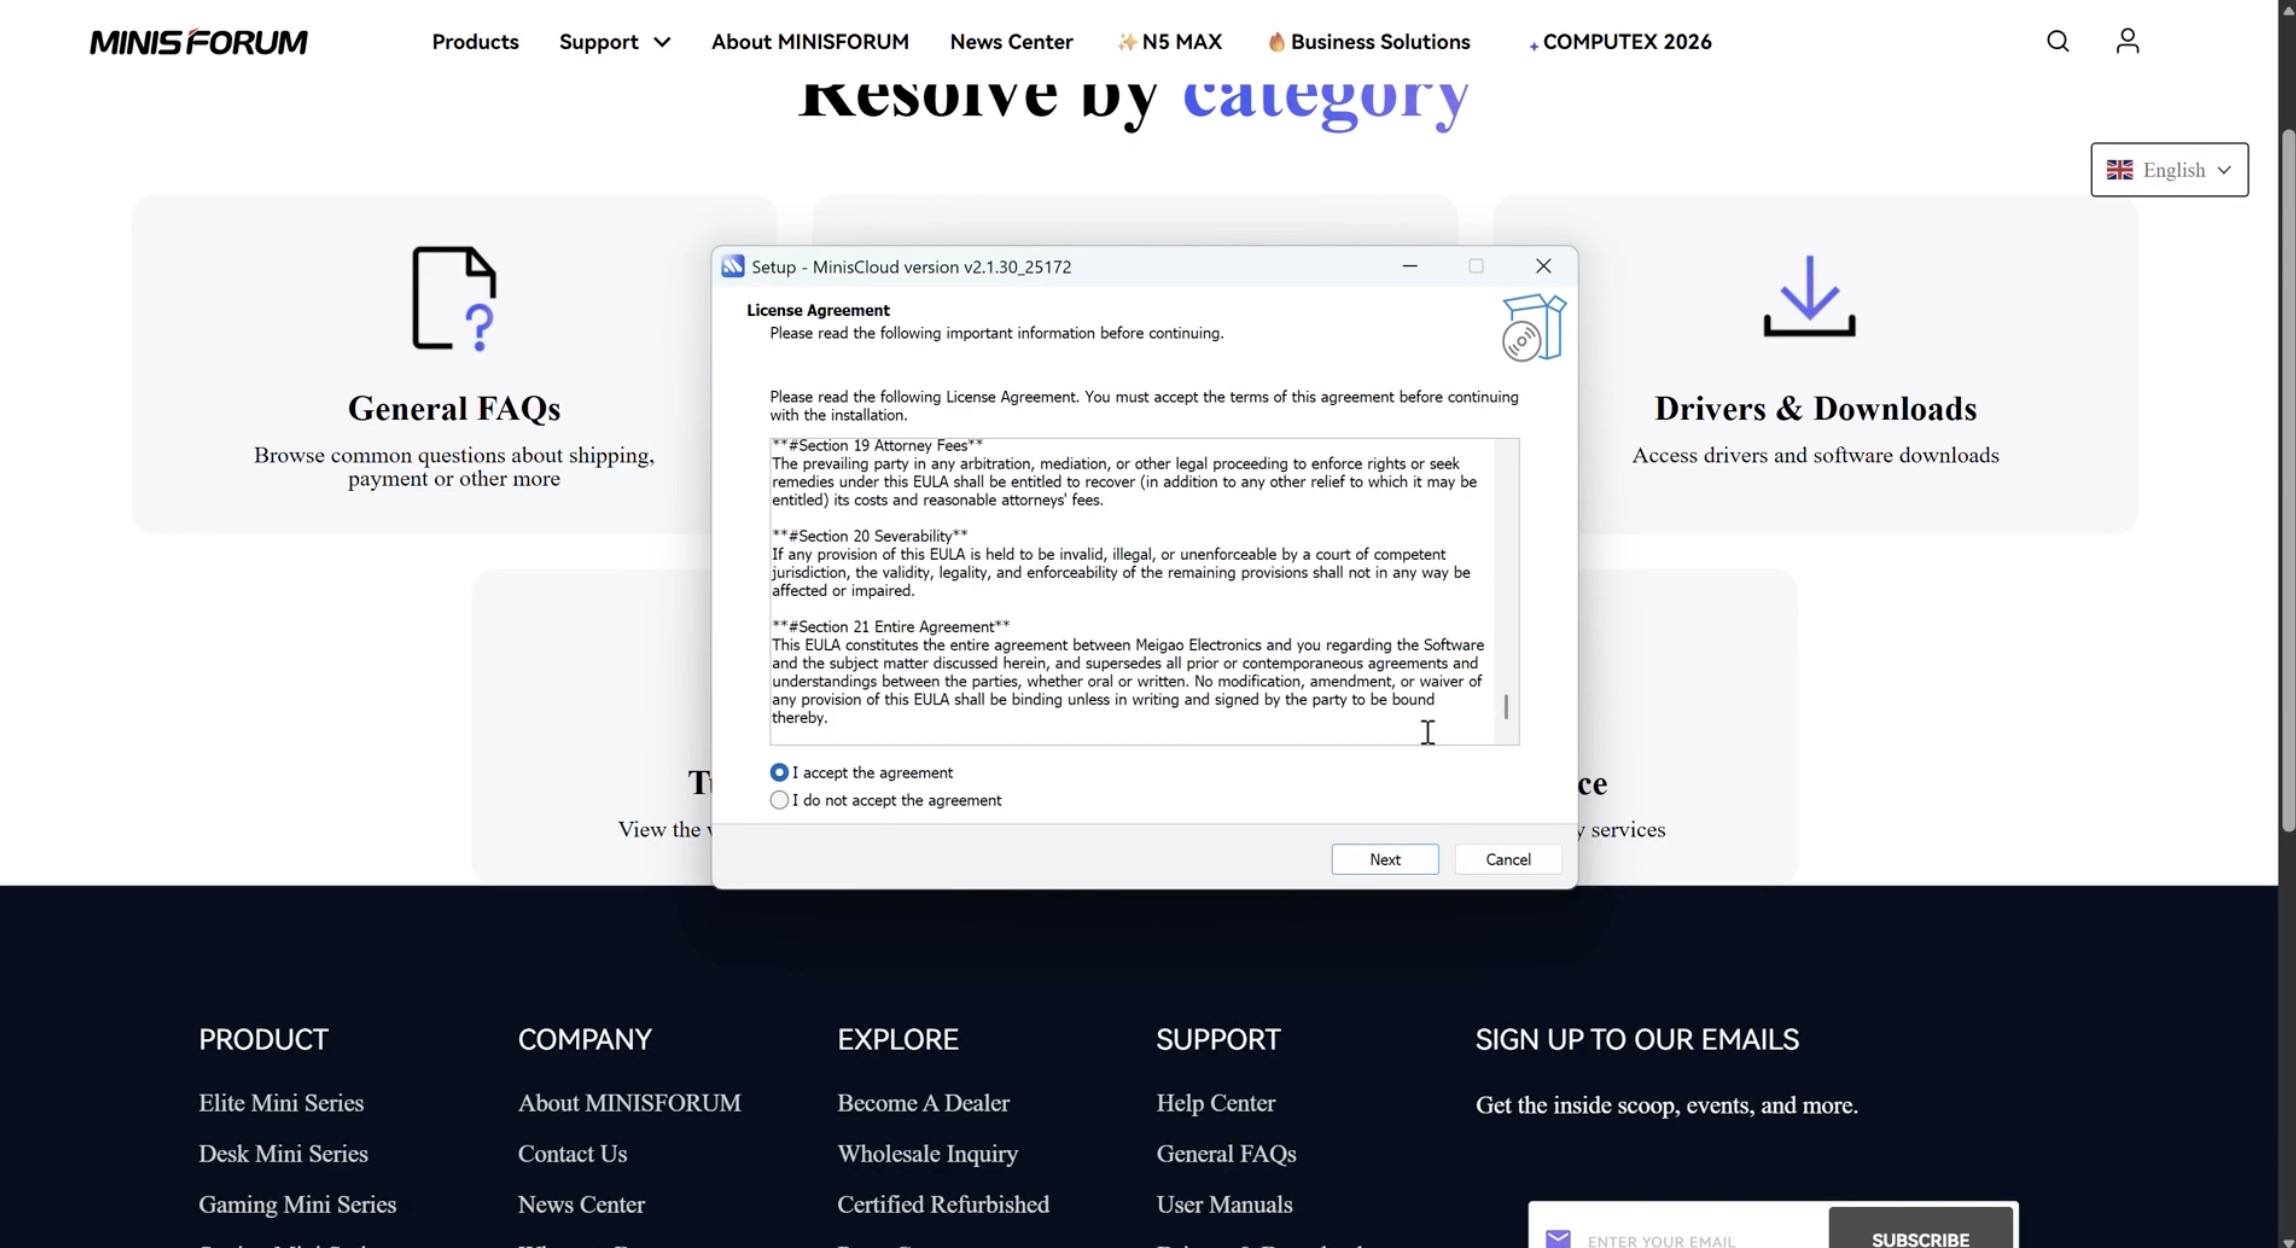The image size is (2296, 1248).
Task: Open the user account icon
Action: 2127,41
